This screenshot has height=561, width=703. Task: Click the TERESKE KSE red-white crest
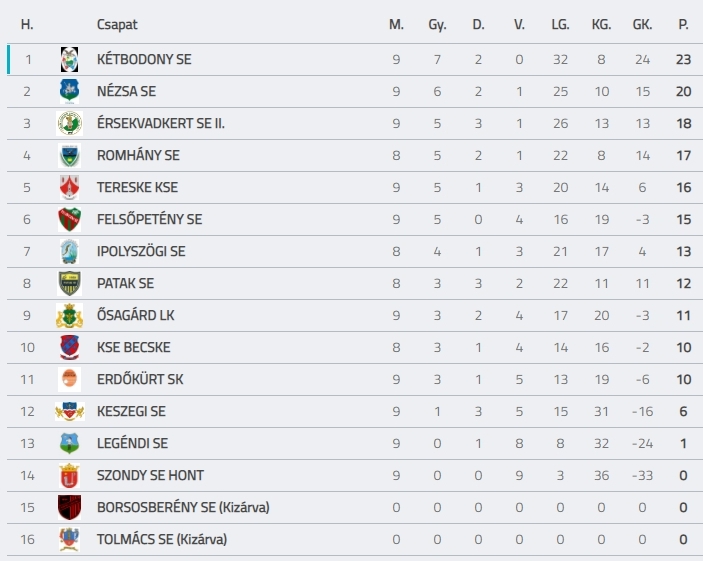point(69,187)
